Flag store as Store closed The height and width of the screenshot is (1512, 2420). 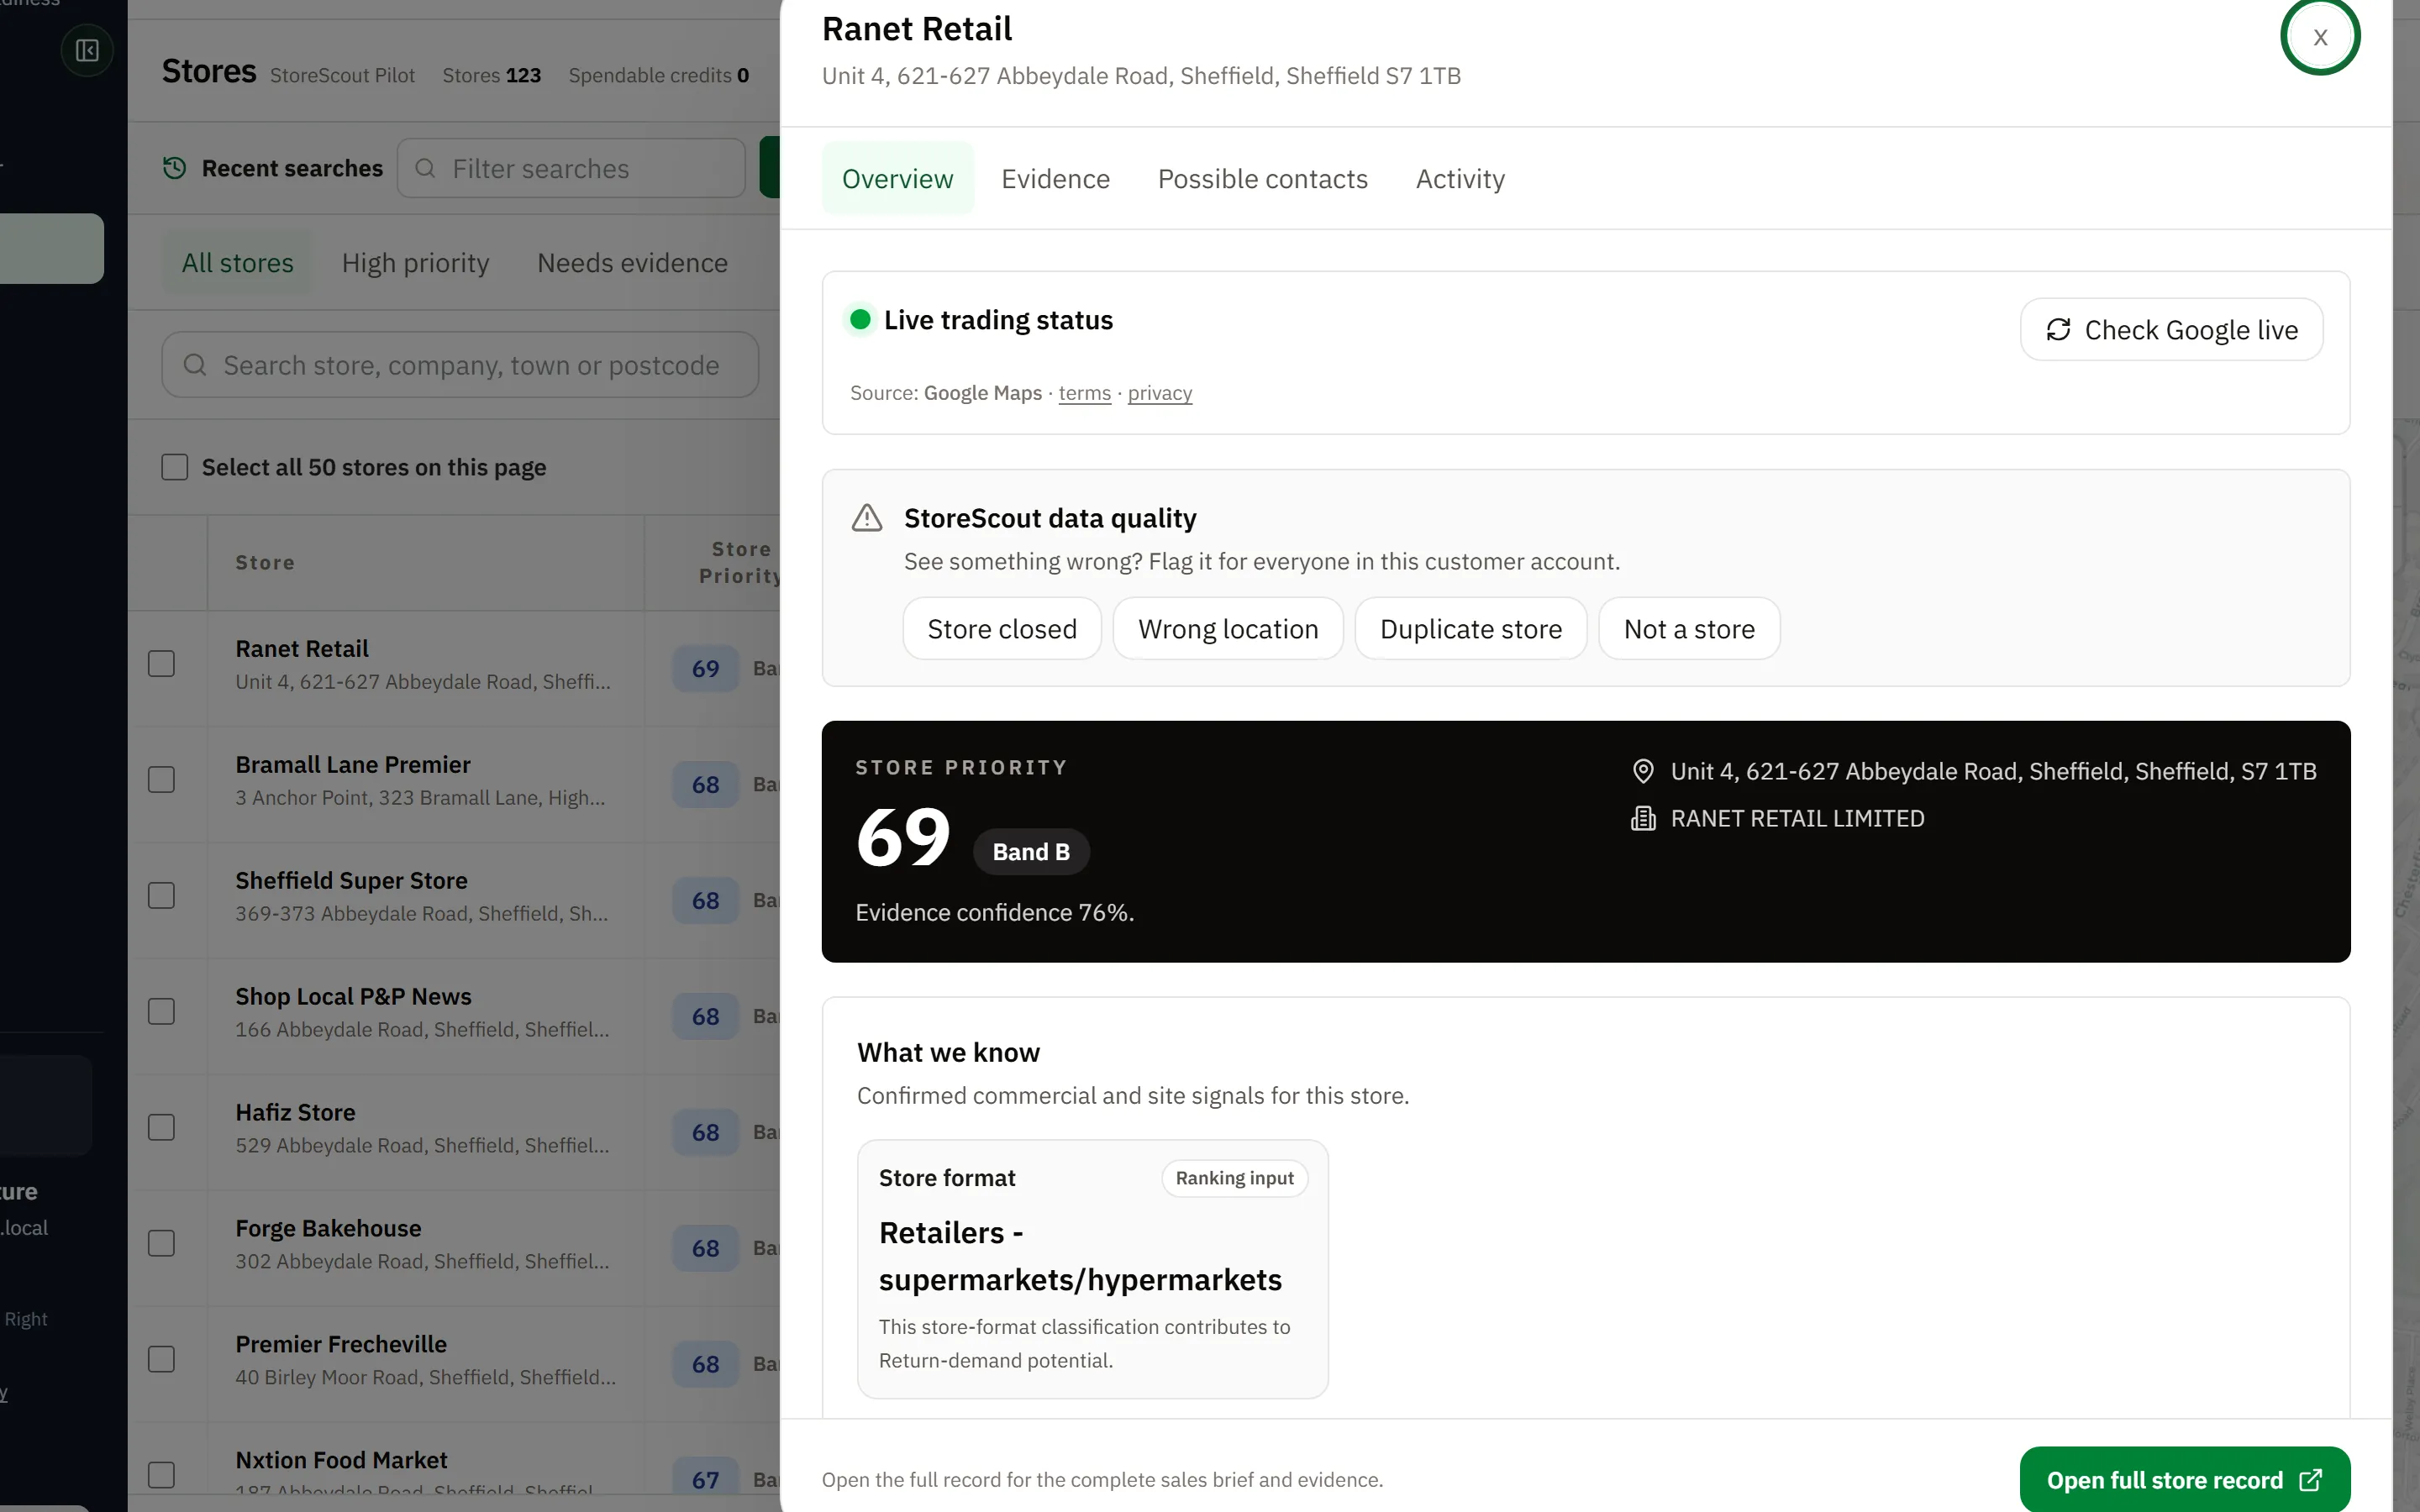point(1002,629)
